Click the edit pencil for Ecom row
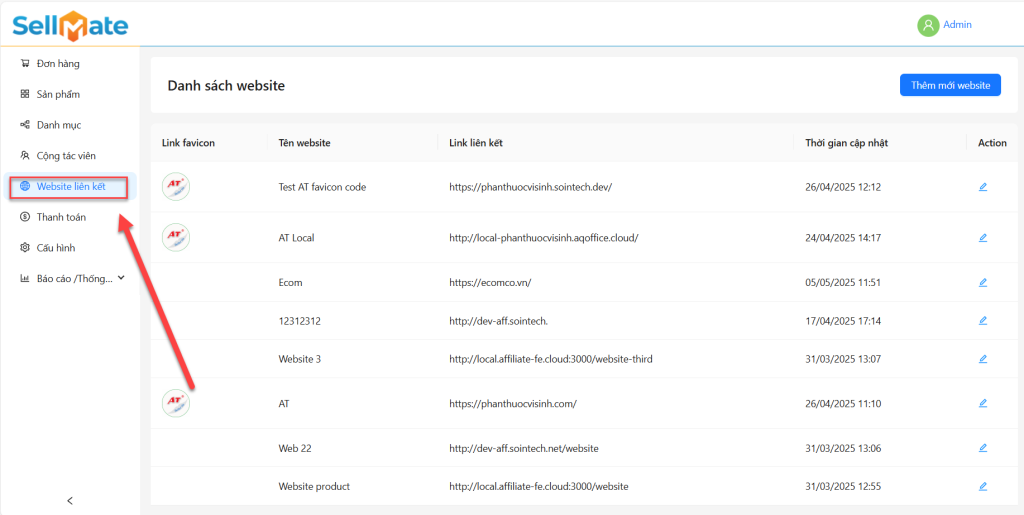This screenshot has height=515, width=1024. pos(983,283)
